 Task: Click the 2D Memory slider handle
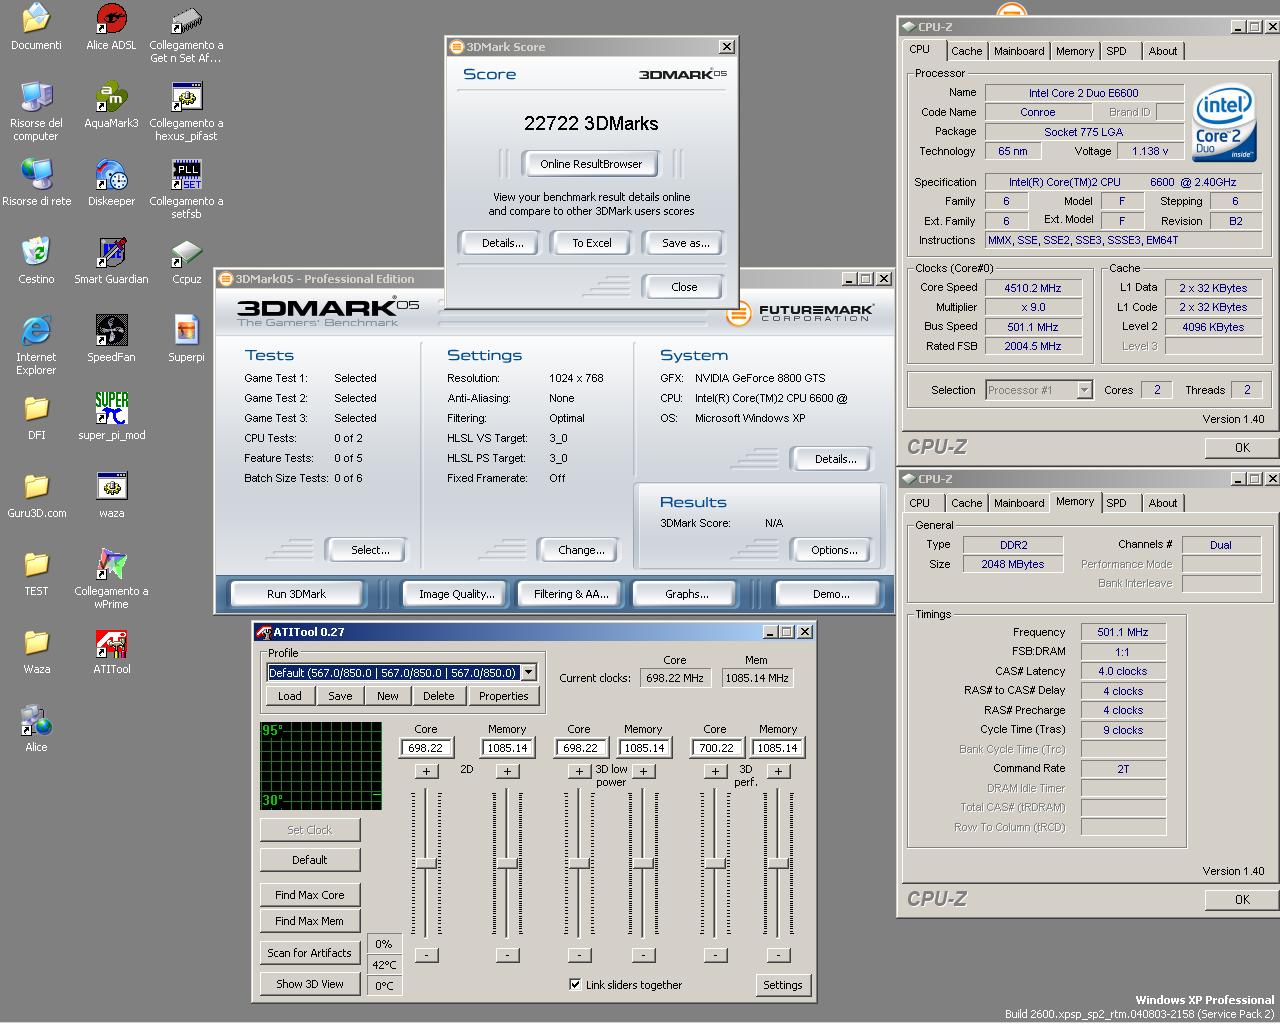tap(507, 863)
